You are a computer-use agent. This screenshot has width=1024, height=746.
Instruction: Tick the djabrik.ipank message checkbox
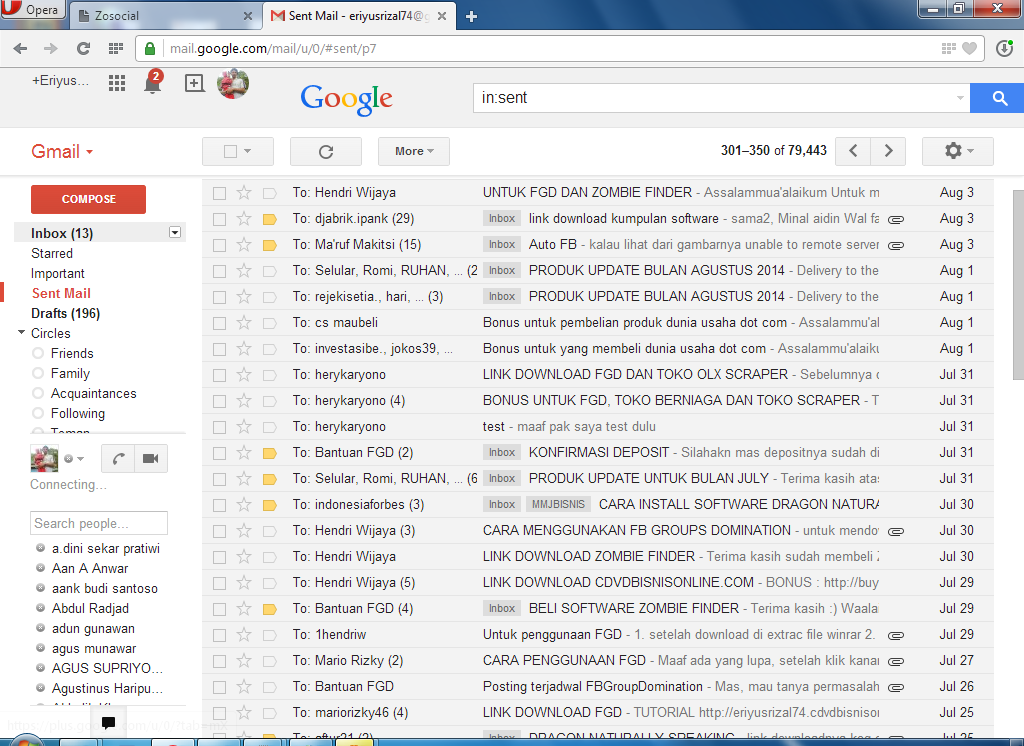click(219, 219)
